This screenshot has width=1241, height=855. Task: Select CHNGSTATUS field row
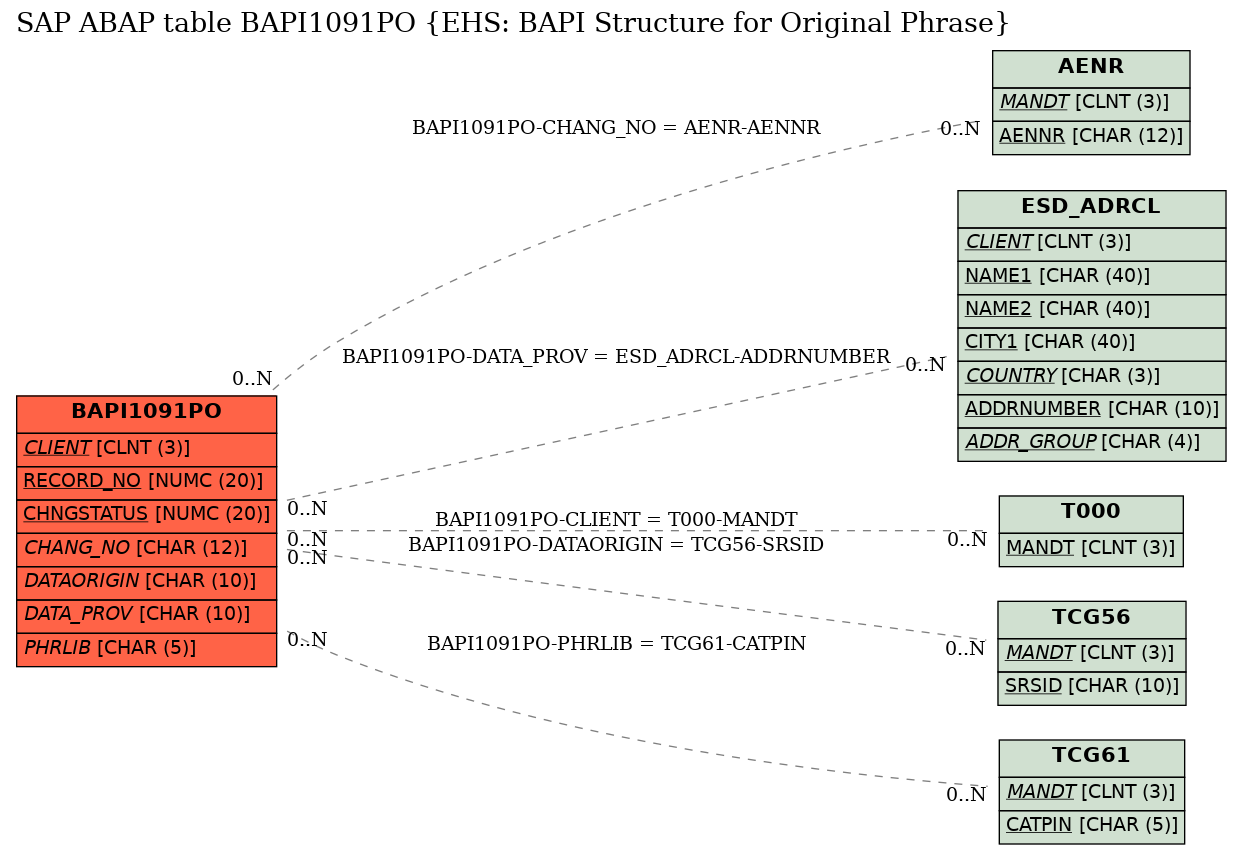click(x=146, y=515)
